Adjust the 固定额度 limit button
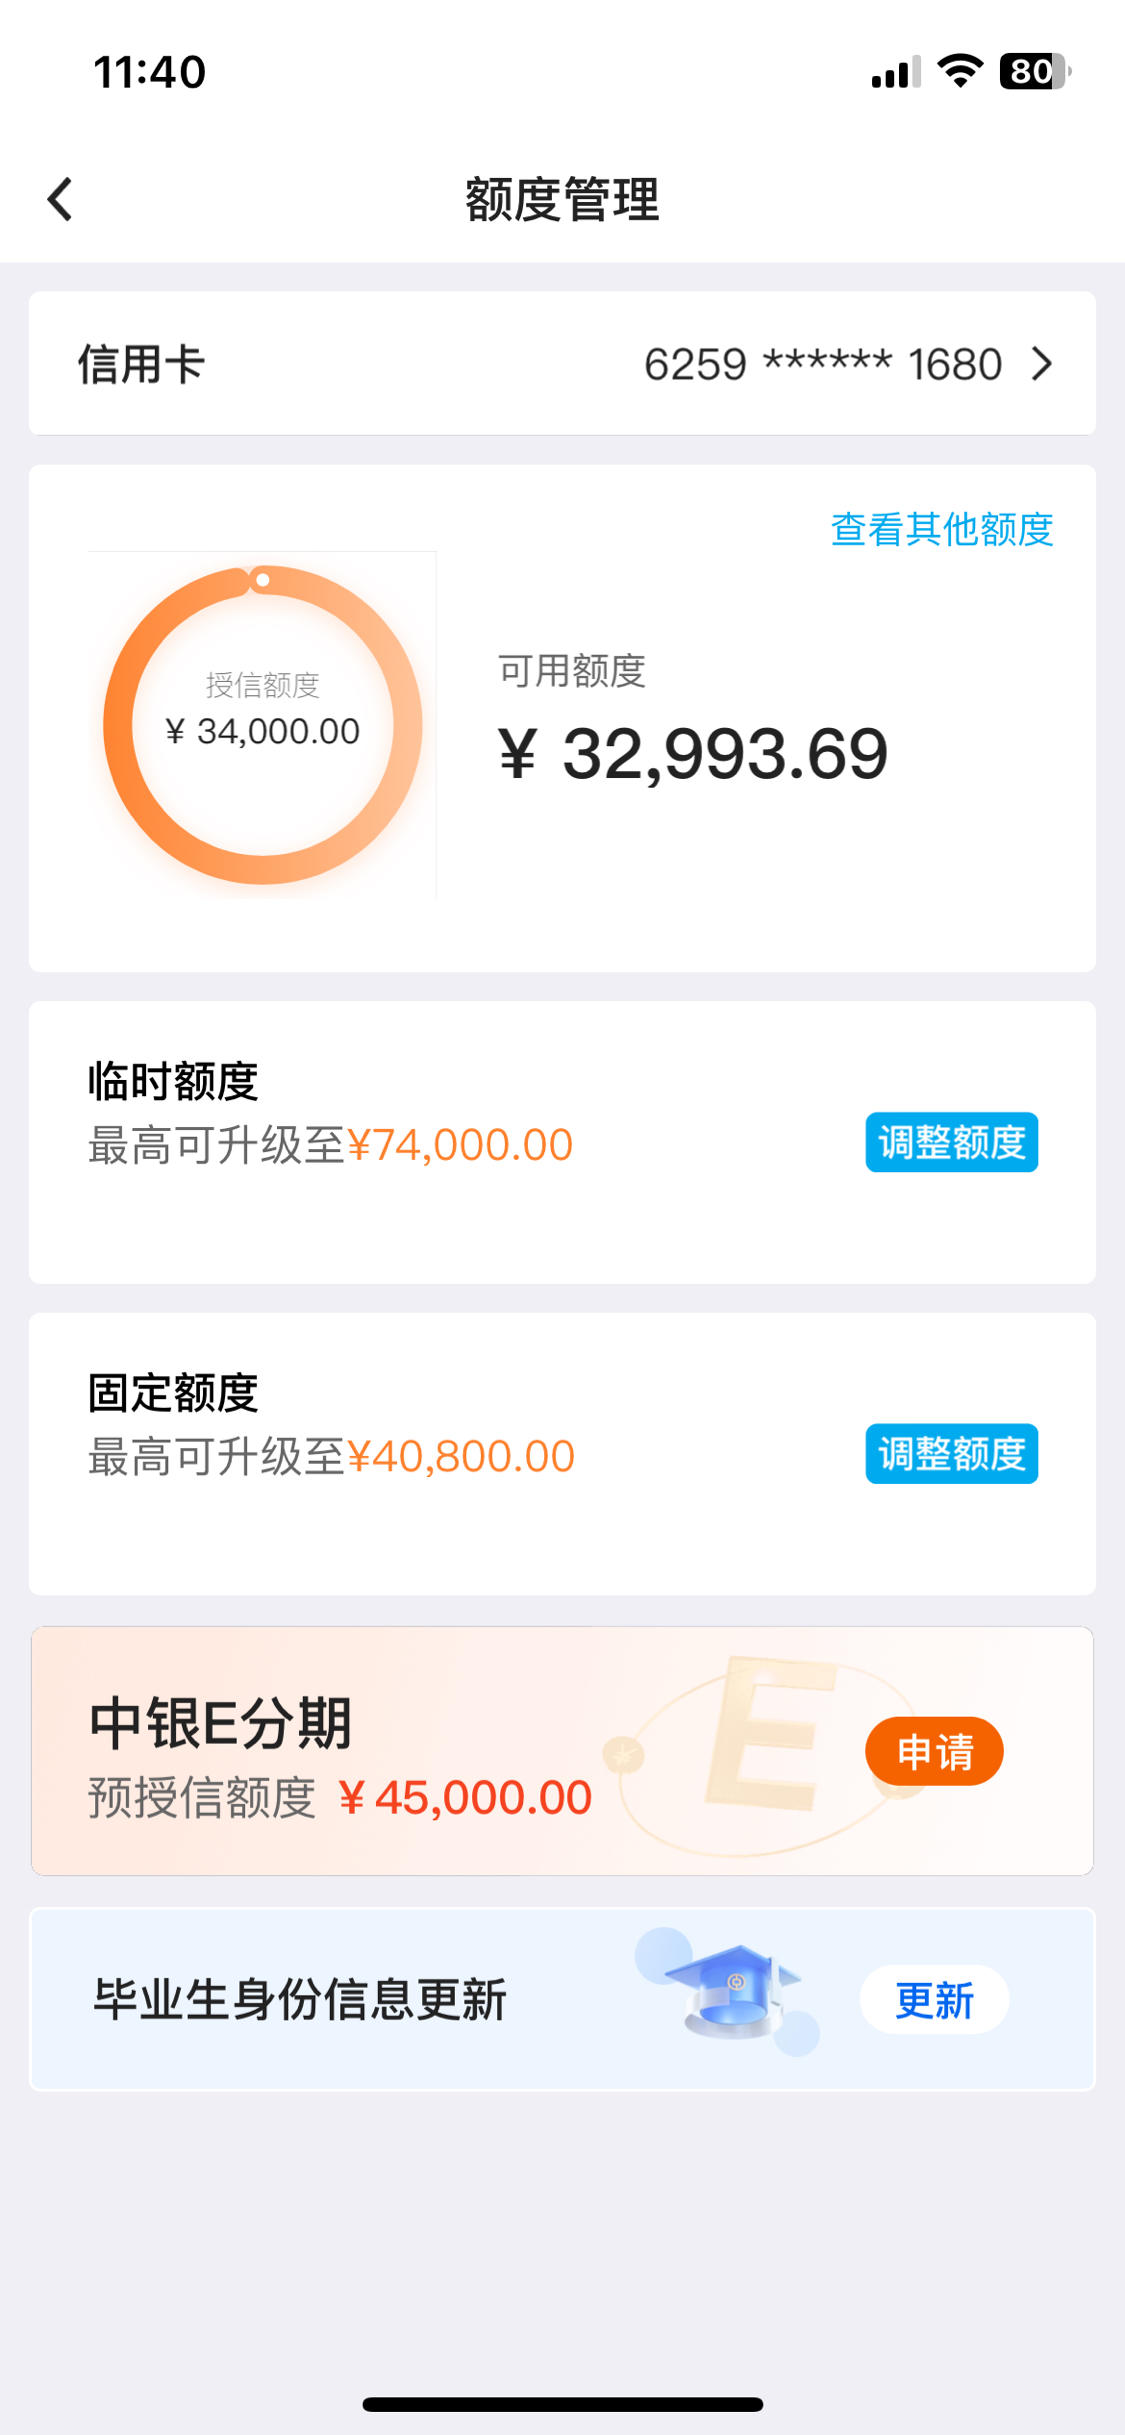 tap(951, 1453)
